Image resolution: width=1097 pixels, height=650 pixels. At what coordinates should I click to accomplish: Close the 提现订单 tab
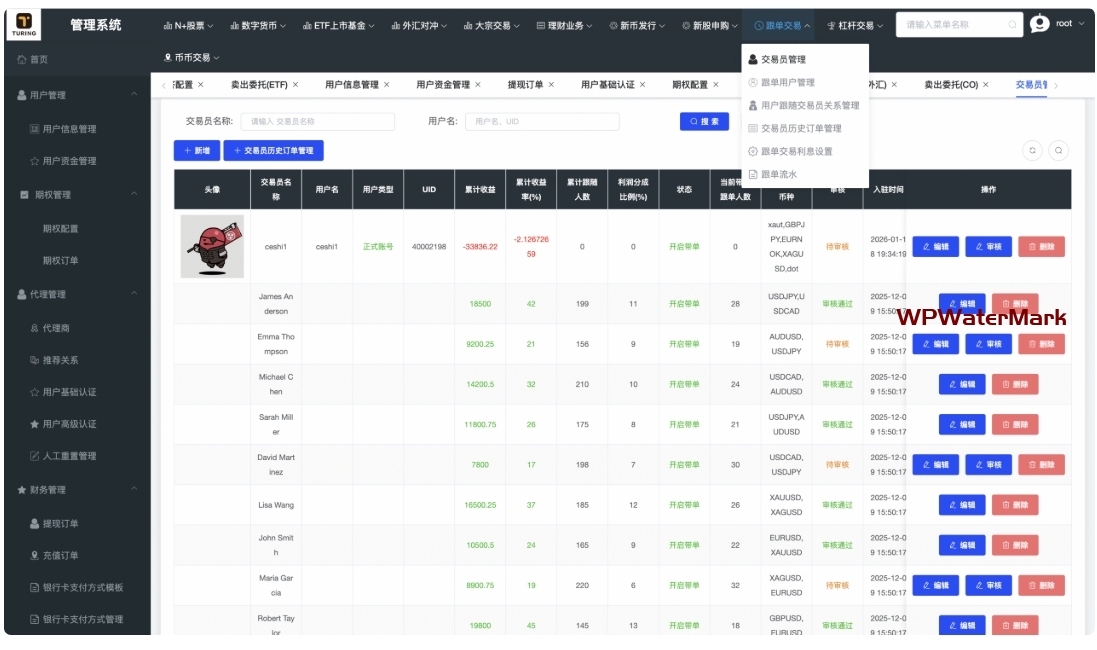click(x=551, y=85)
